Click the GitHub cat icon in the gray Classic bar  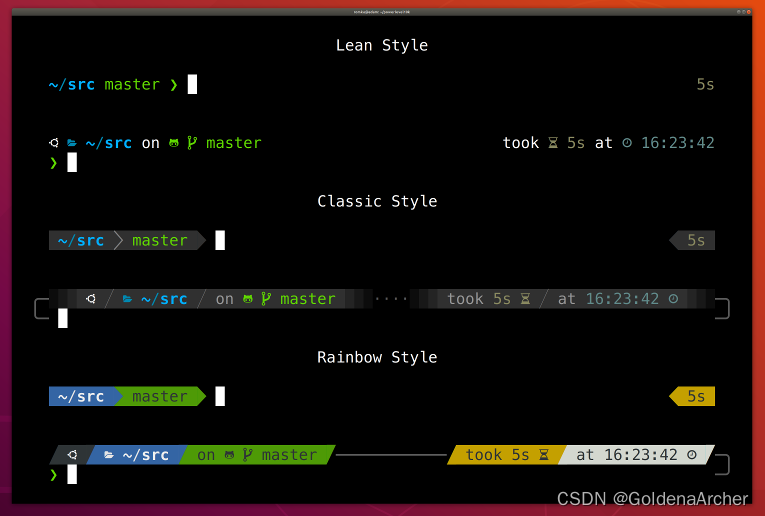pyautogui.click(x=248, y=299)
